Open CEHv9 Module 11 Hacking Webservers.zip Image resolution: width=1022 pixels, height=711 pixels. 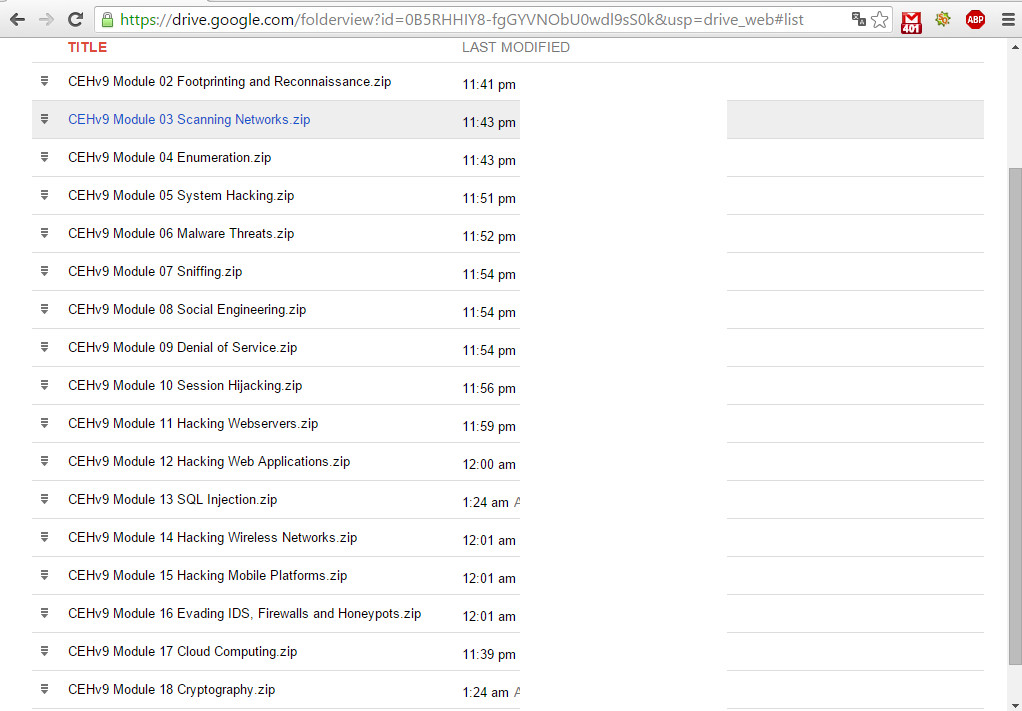tap(193, 424)
